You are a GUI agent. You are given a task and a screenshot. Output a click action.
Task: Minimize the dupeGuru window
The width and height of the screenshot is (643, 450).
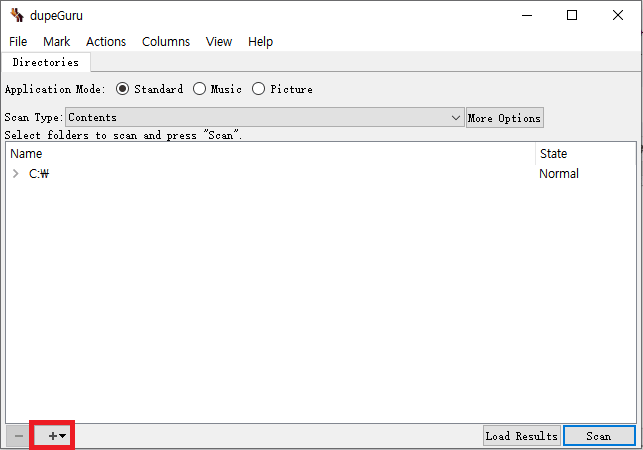point(527,15)
